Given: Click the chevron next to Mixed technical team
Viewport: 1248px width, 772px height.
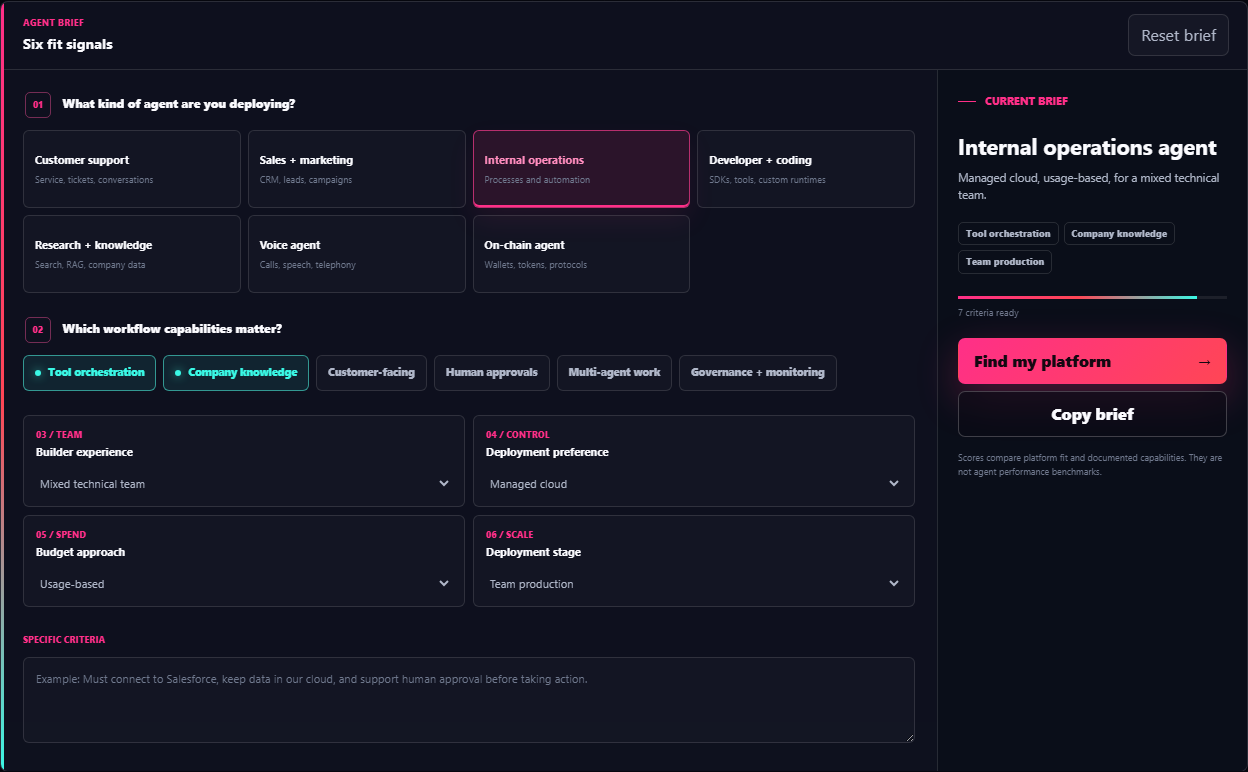Looking at the screenshot, I should pos(444,484).
